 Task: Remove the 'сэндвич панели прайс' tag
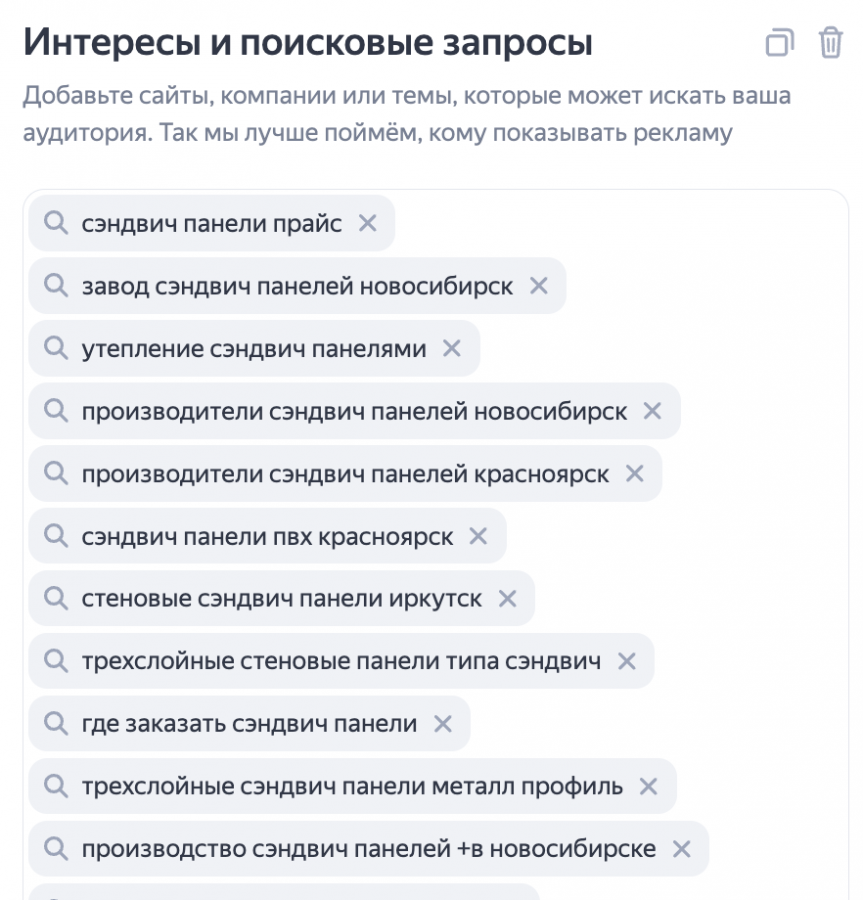pyautogui.click(x=367, y=223)
